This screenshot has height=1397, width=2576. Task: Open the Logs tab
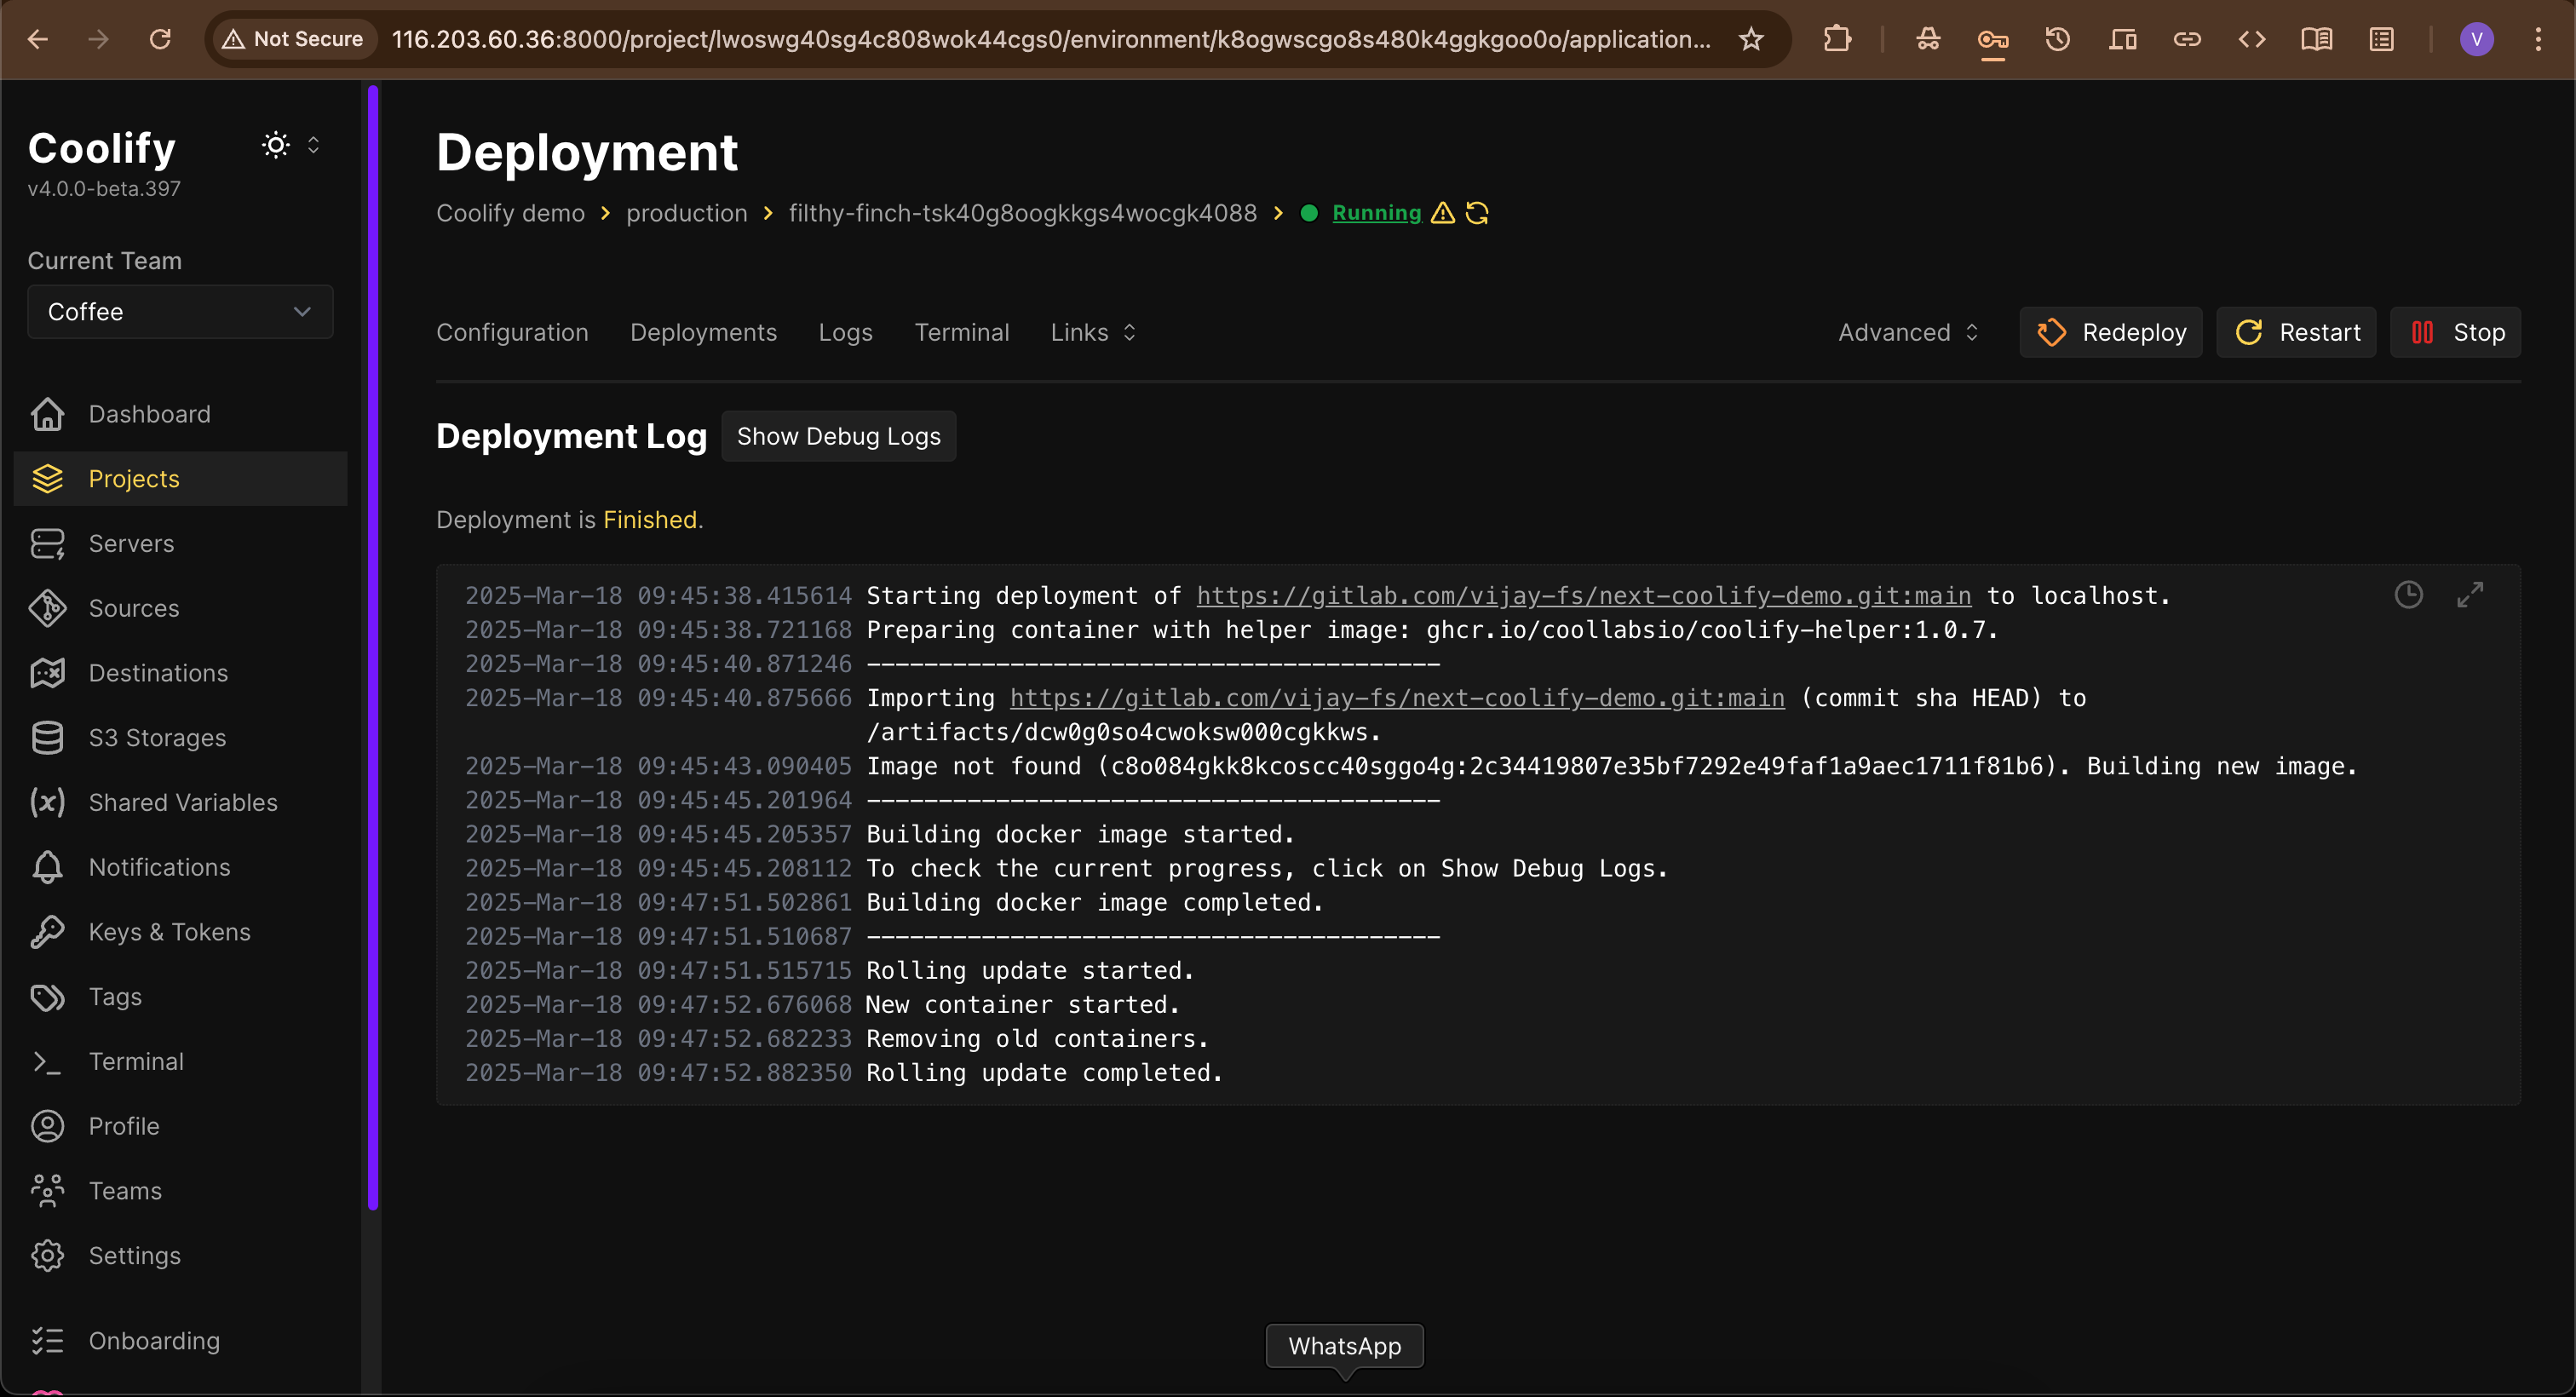point(845,332)
